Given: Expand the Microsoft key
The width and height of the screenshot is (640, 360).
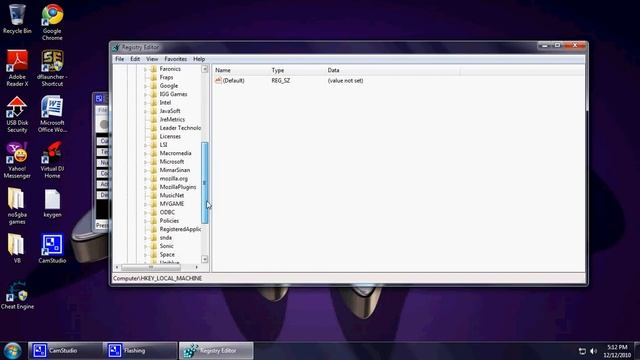Looking at the screenshot, I should pyautogui.click(x=146, y=162).
